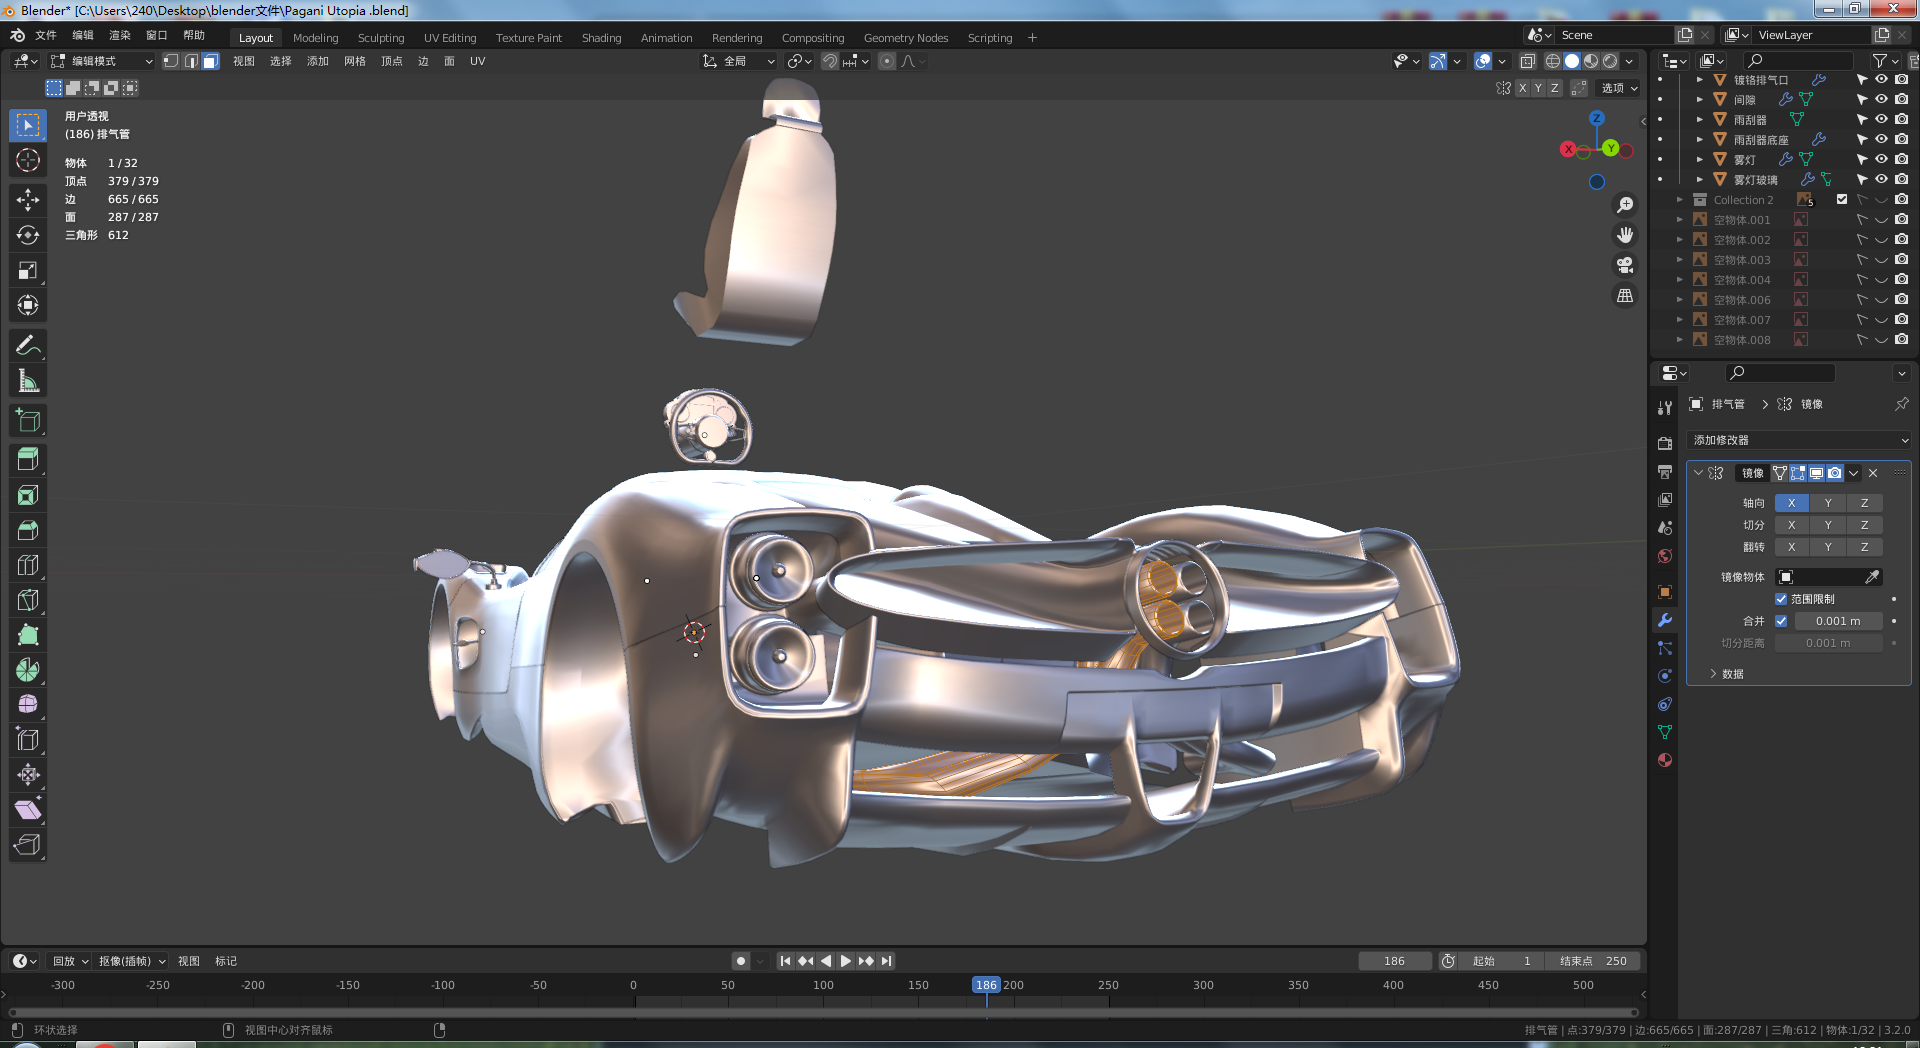Screen dimensions: 1920x1048
Task: Switch to the Shading workspace tab
Action: point(601,38)
